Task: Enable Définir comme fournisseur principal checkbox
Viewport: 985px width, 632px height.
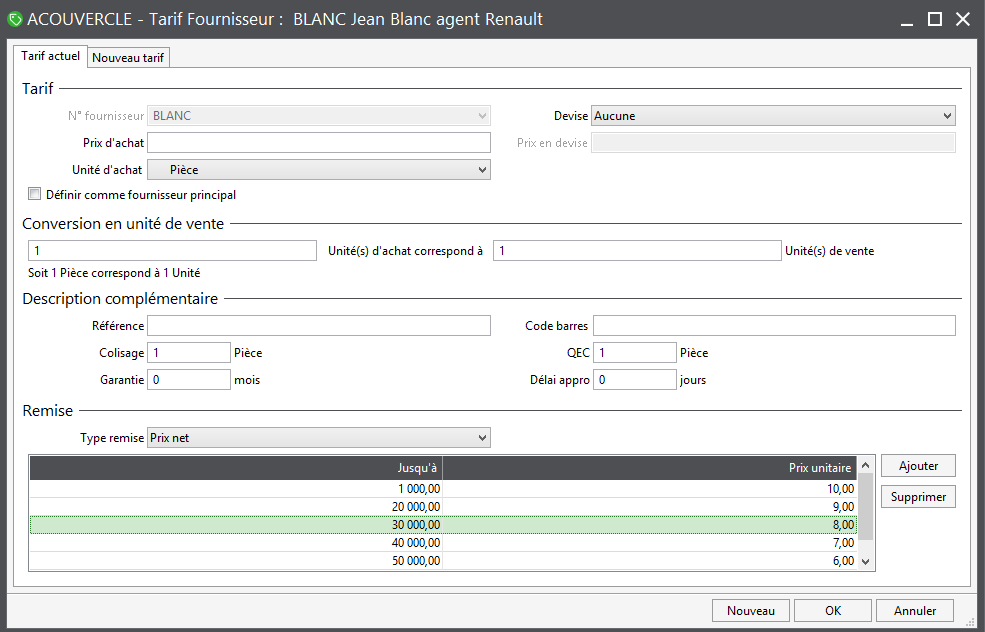Action: [x=35, y=195]
